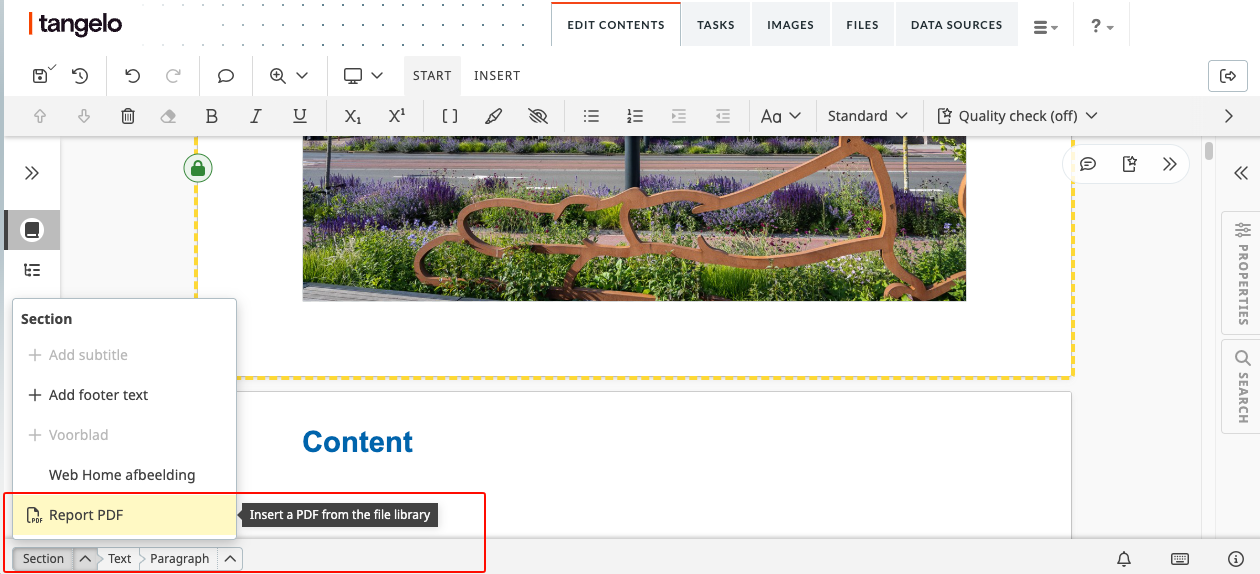Select the INSERT ribbon tab
The image size is (1260, 574).
497,76
